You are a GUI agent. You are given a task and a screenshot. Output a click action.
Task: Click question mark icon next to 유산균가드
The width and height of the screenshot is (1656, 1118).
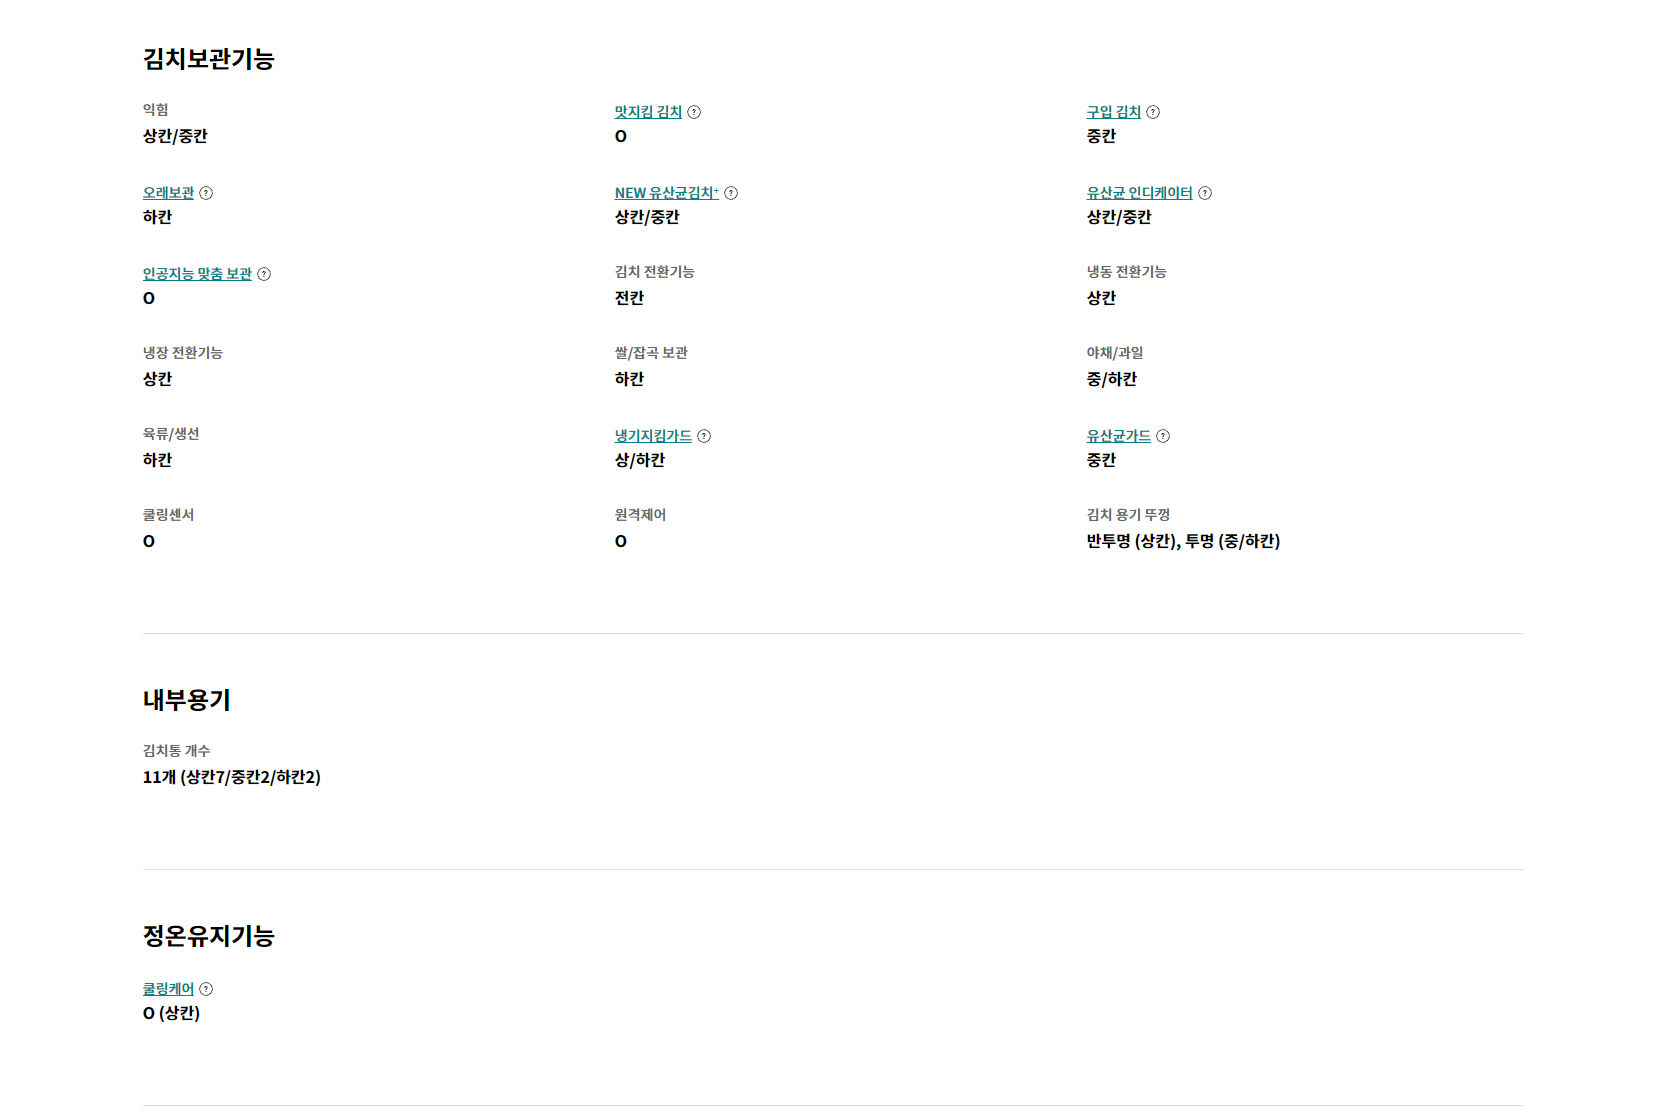tap(1163, 436)
